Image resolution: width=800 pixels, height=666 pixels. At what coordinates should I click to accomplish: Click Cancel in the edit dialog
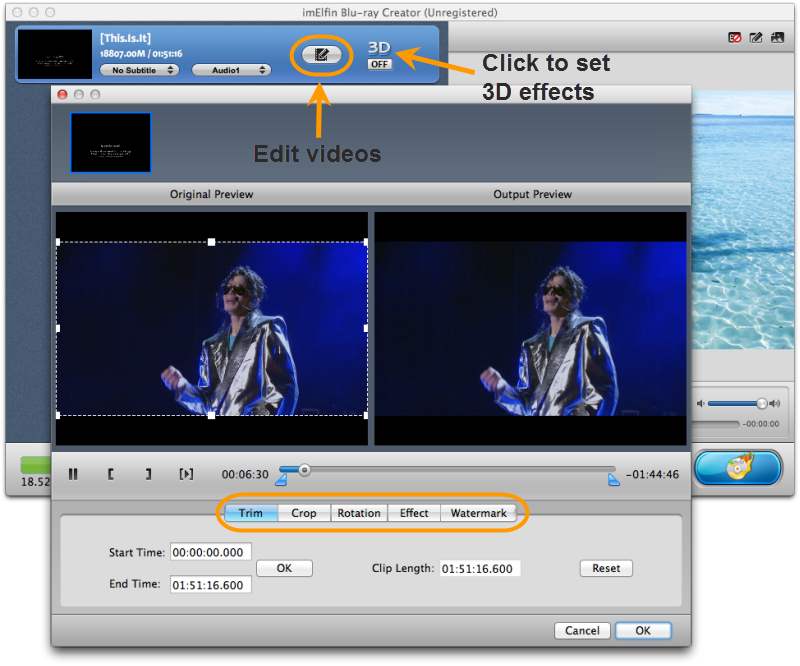tap(582, 630)
